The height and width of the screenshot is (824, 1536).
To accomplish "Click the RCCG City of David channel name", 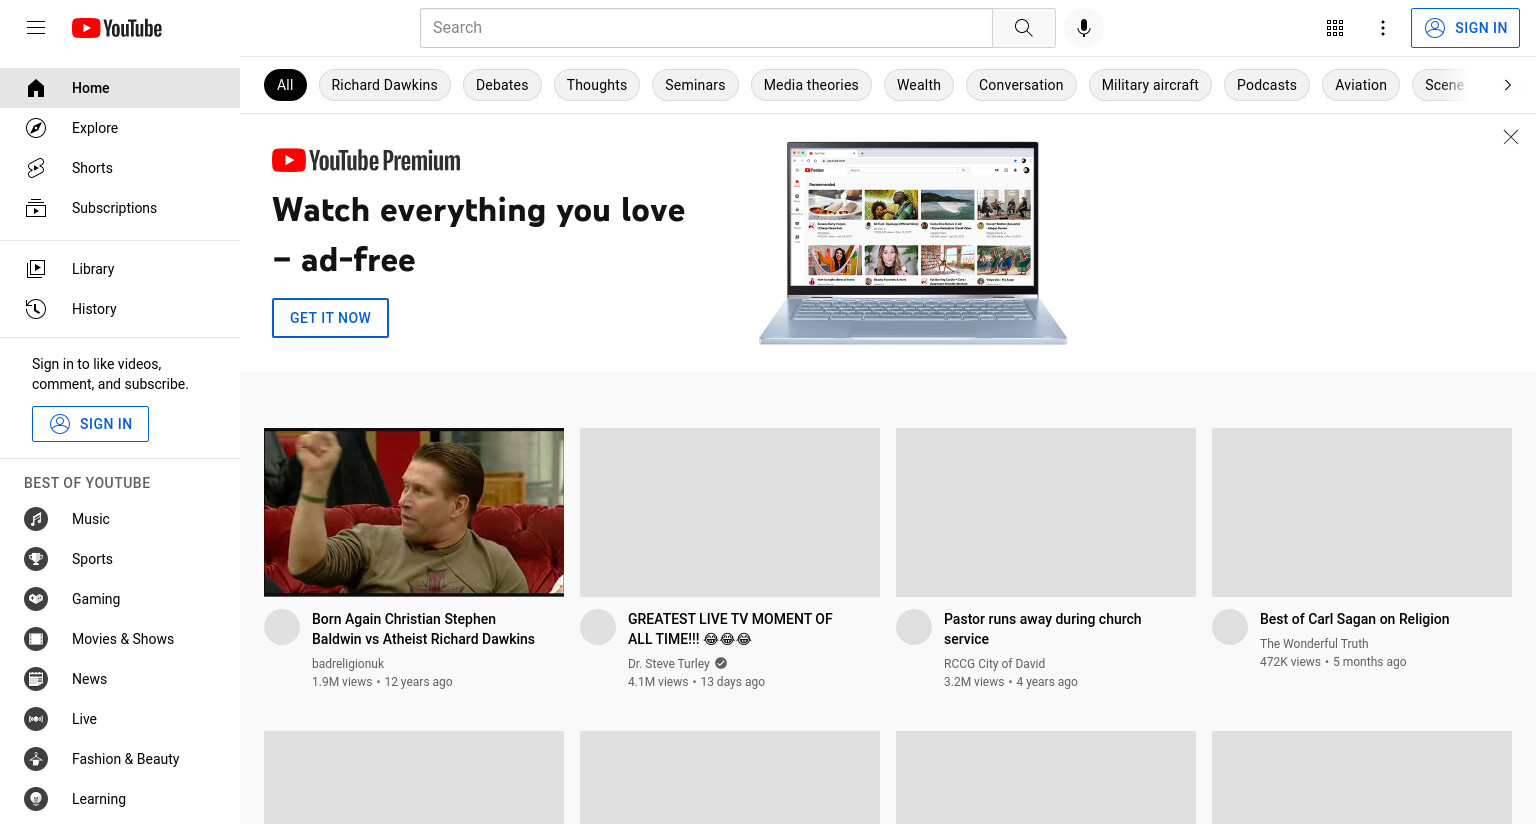I will click(994, 664).
